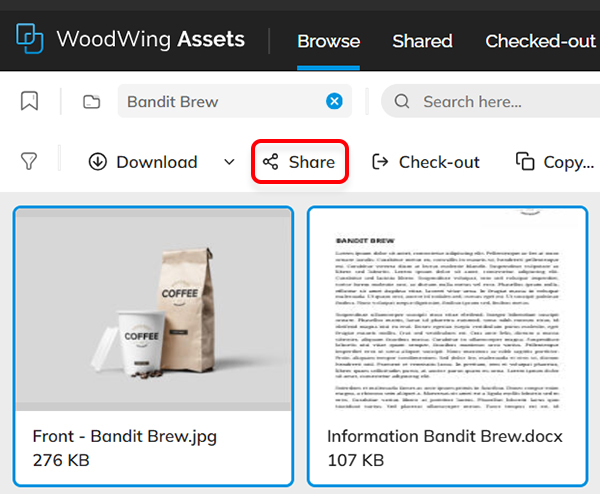Open the filter funnel icon
Viewport: 600px width, 494px height.
pyautogui.click(x=29, y=161)
